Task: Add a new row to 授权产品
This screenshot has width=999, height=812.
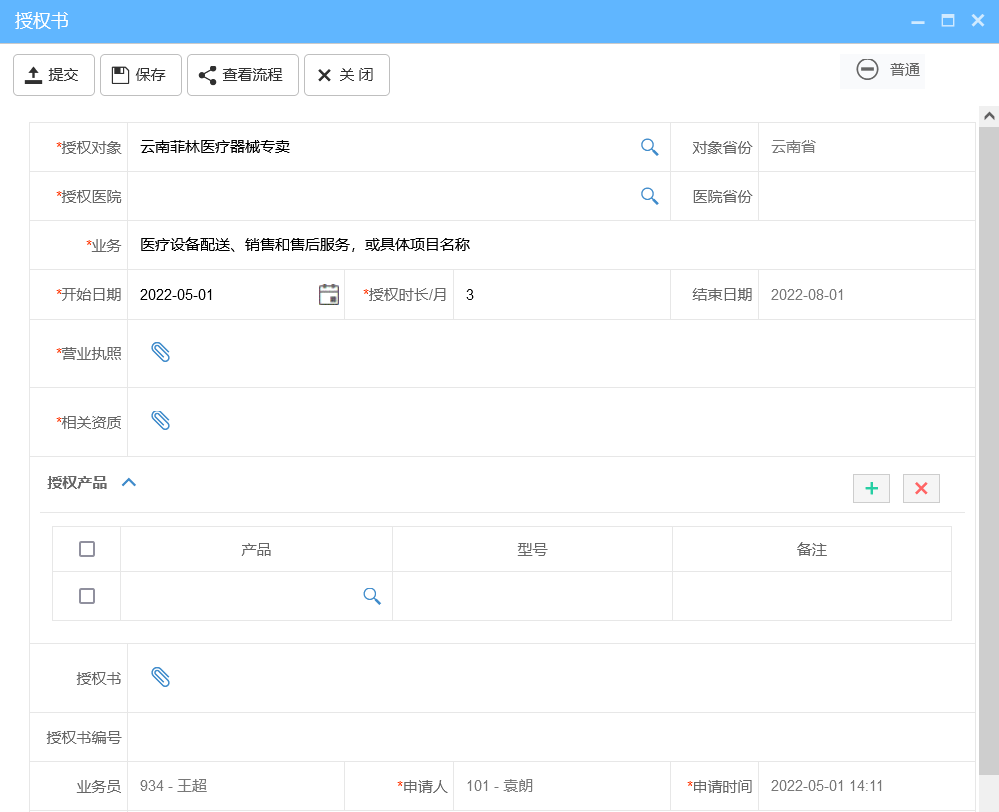Action: (x=870, y=488)
